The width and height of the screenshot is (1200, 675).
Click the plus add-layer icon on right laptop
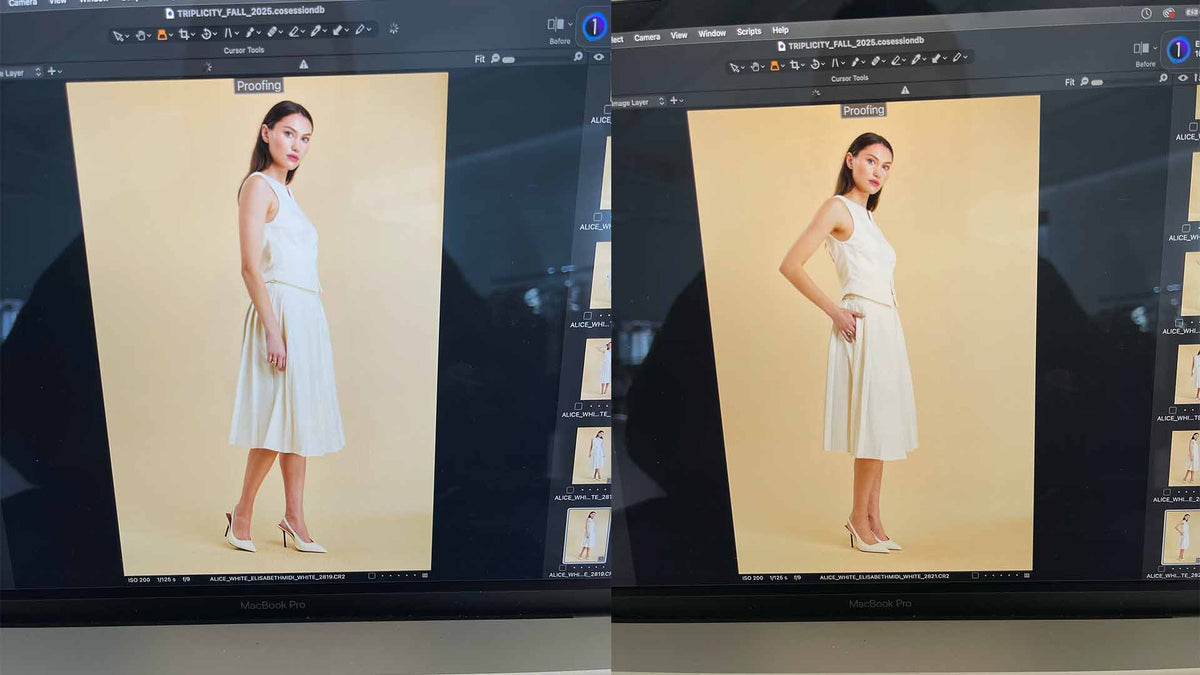tap(673, 101)
